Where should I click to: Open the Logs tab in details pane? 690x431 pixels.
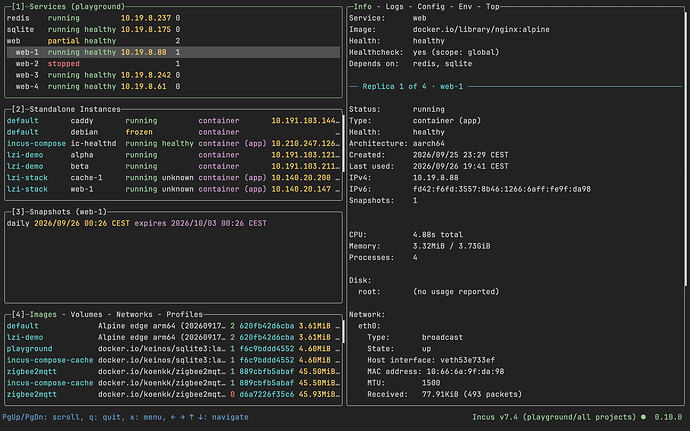pos(394,7)
